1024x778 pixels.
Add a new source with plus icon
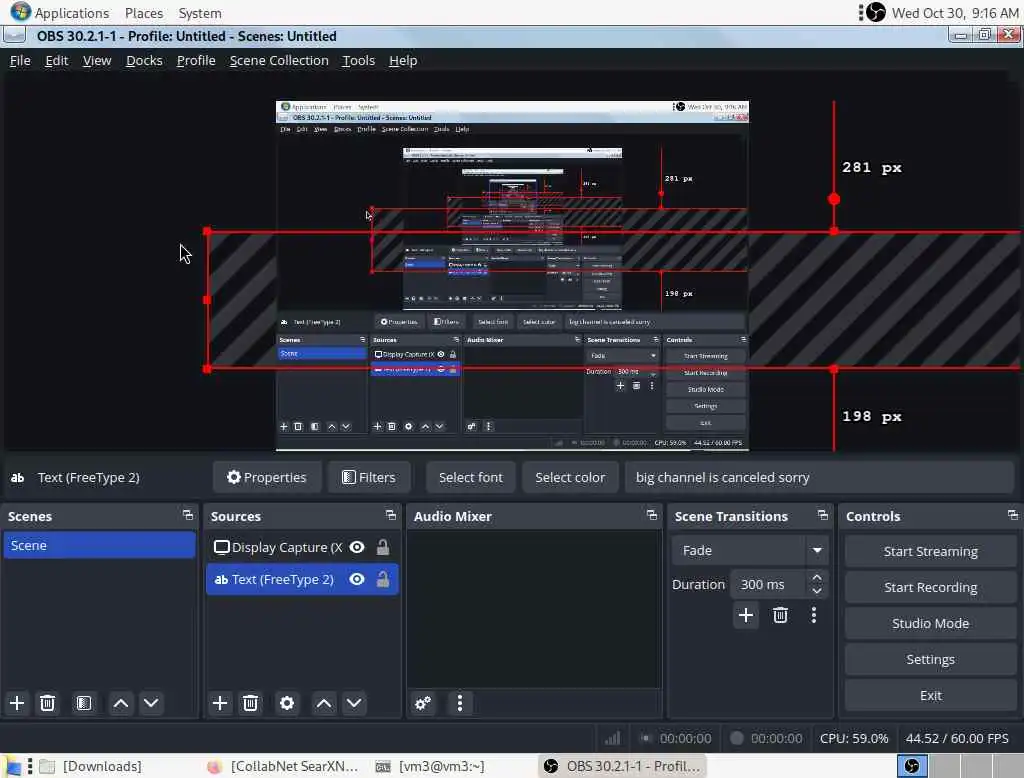tap(220, 704)
